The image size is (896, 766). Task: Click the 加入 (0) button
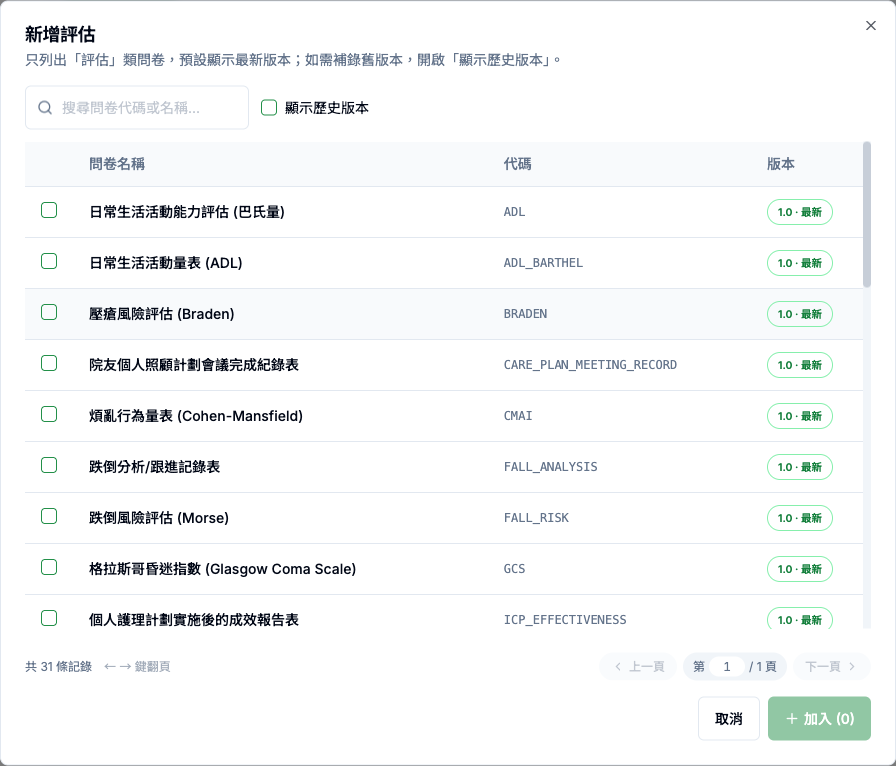(x=819, y=719)
